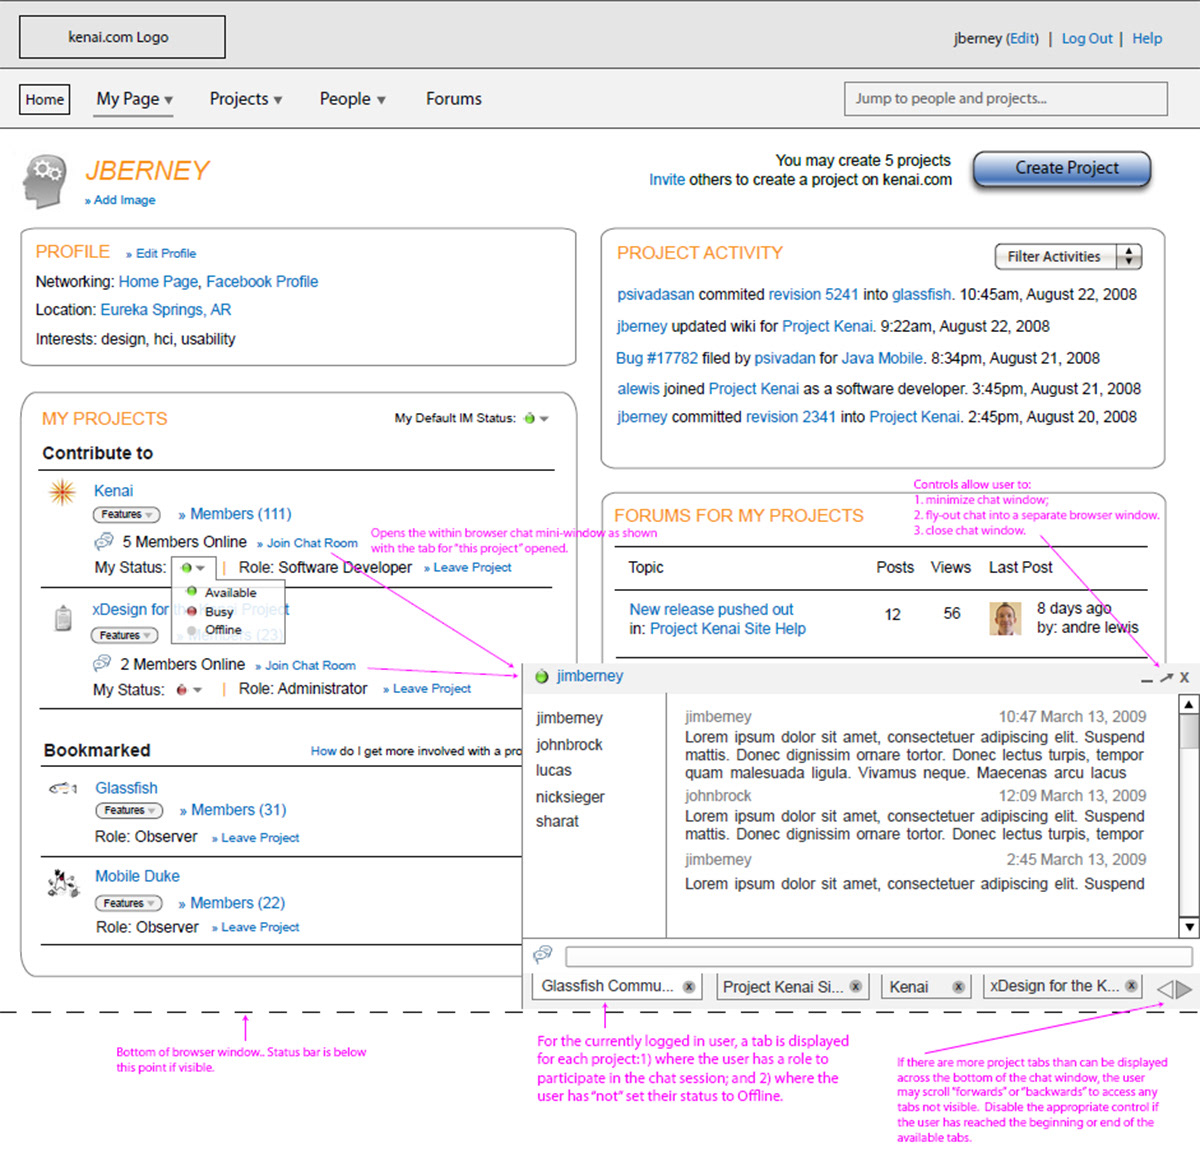Click chat window scrollbar up arrow
The width and height of the screenshot is (1200, 1166).
click(x=1189, y=705)
